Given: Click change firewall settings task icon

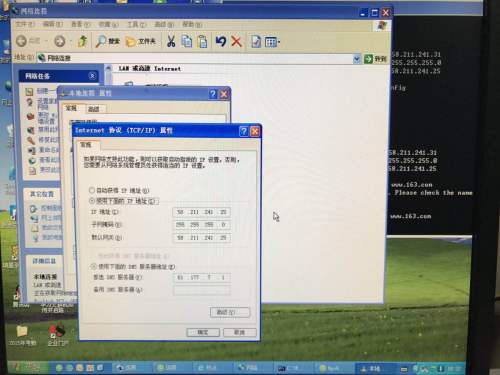Looking at the screenshot, I should pos(31,116).
